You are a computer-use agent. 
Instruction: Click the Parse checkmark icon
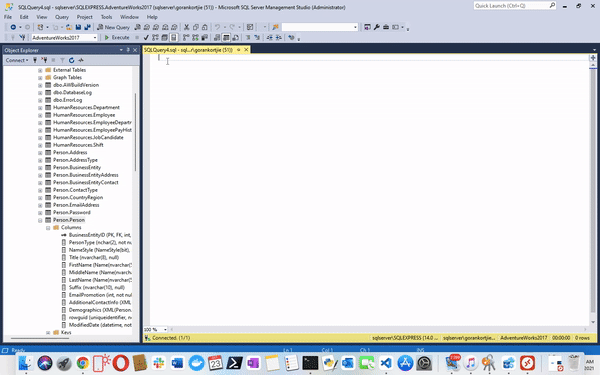146,38
